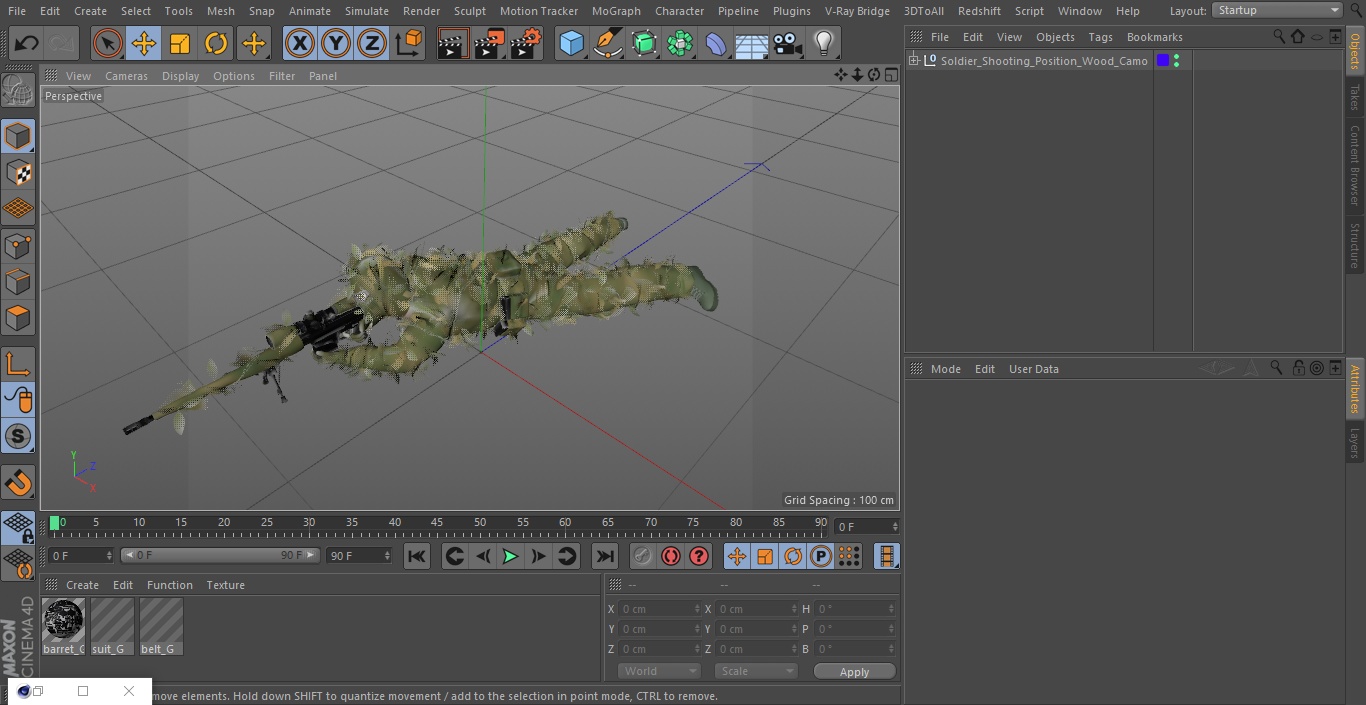The image size is (1366, 705).
Task: Select the Live Selection tool
Action: (107, 43)
